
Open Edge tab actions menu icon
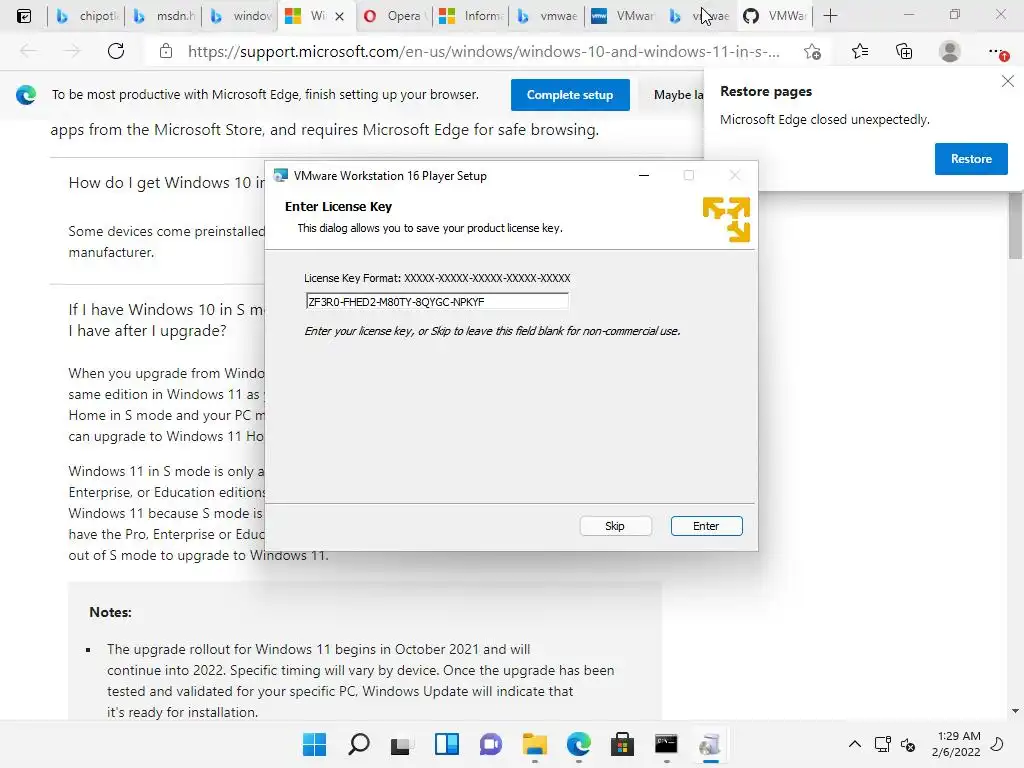coord(24,16)
